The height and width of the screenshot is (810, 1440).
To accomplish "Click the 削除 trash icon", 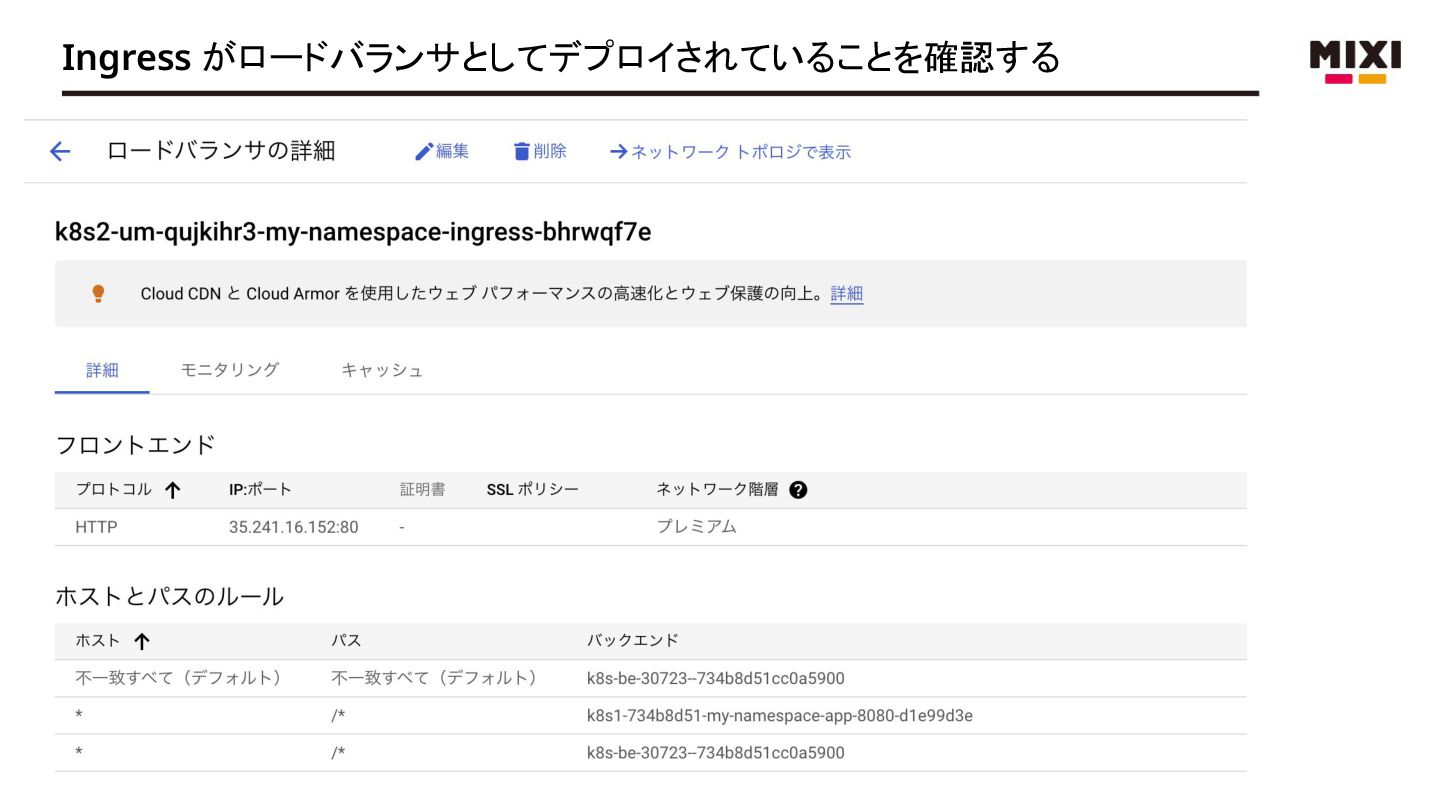I will click(521, 151).
